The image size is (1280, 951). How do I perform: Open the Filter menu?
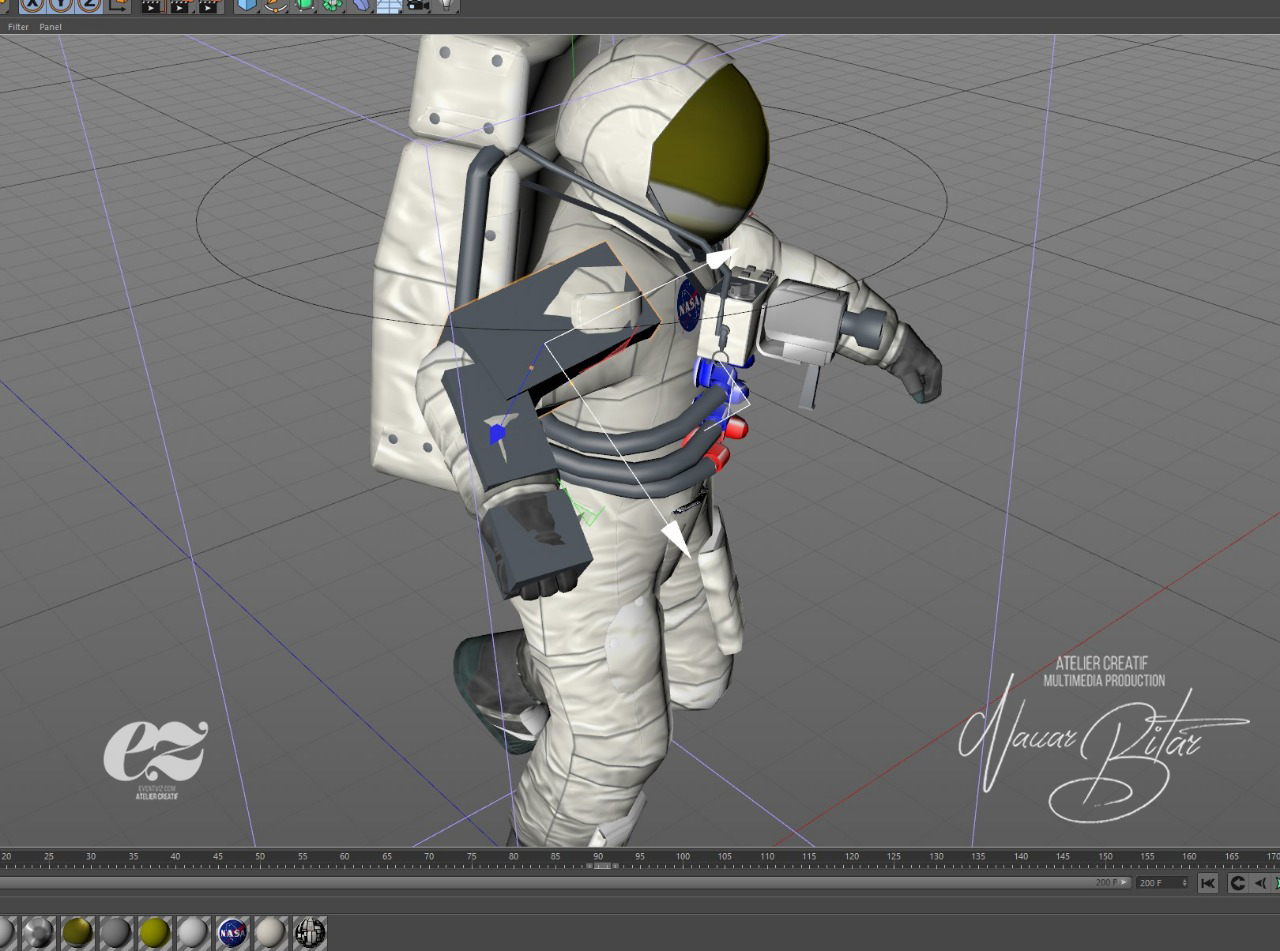coord(18,27)
